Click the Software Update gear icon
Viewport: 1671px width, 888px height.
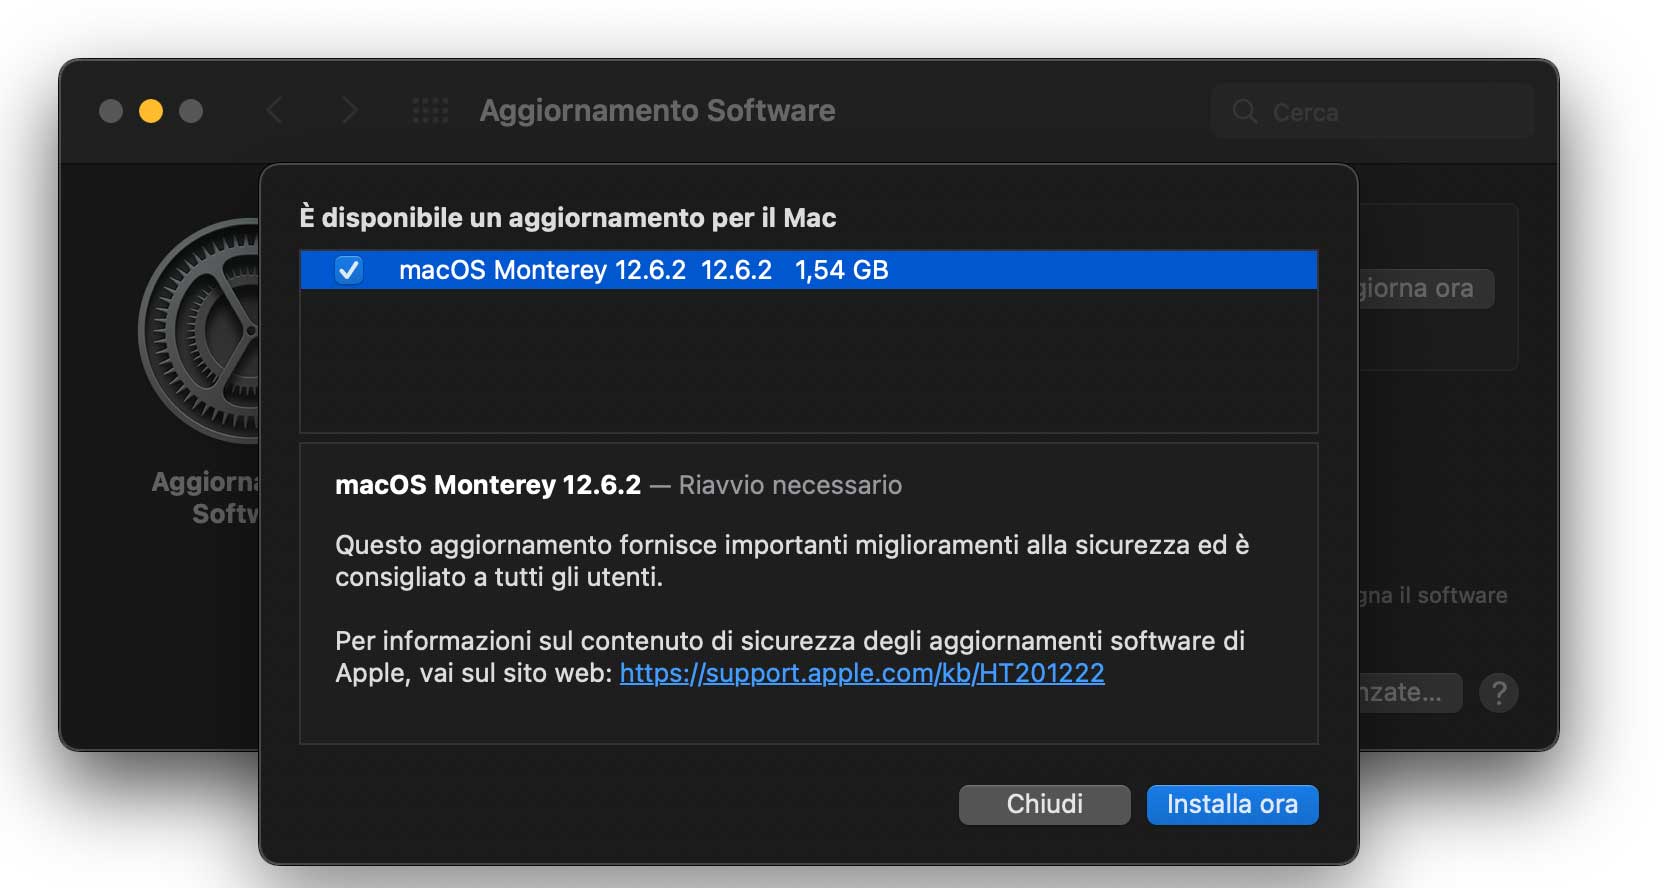point(200,330)
